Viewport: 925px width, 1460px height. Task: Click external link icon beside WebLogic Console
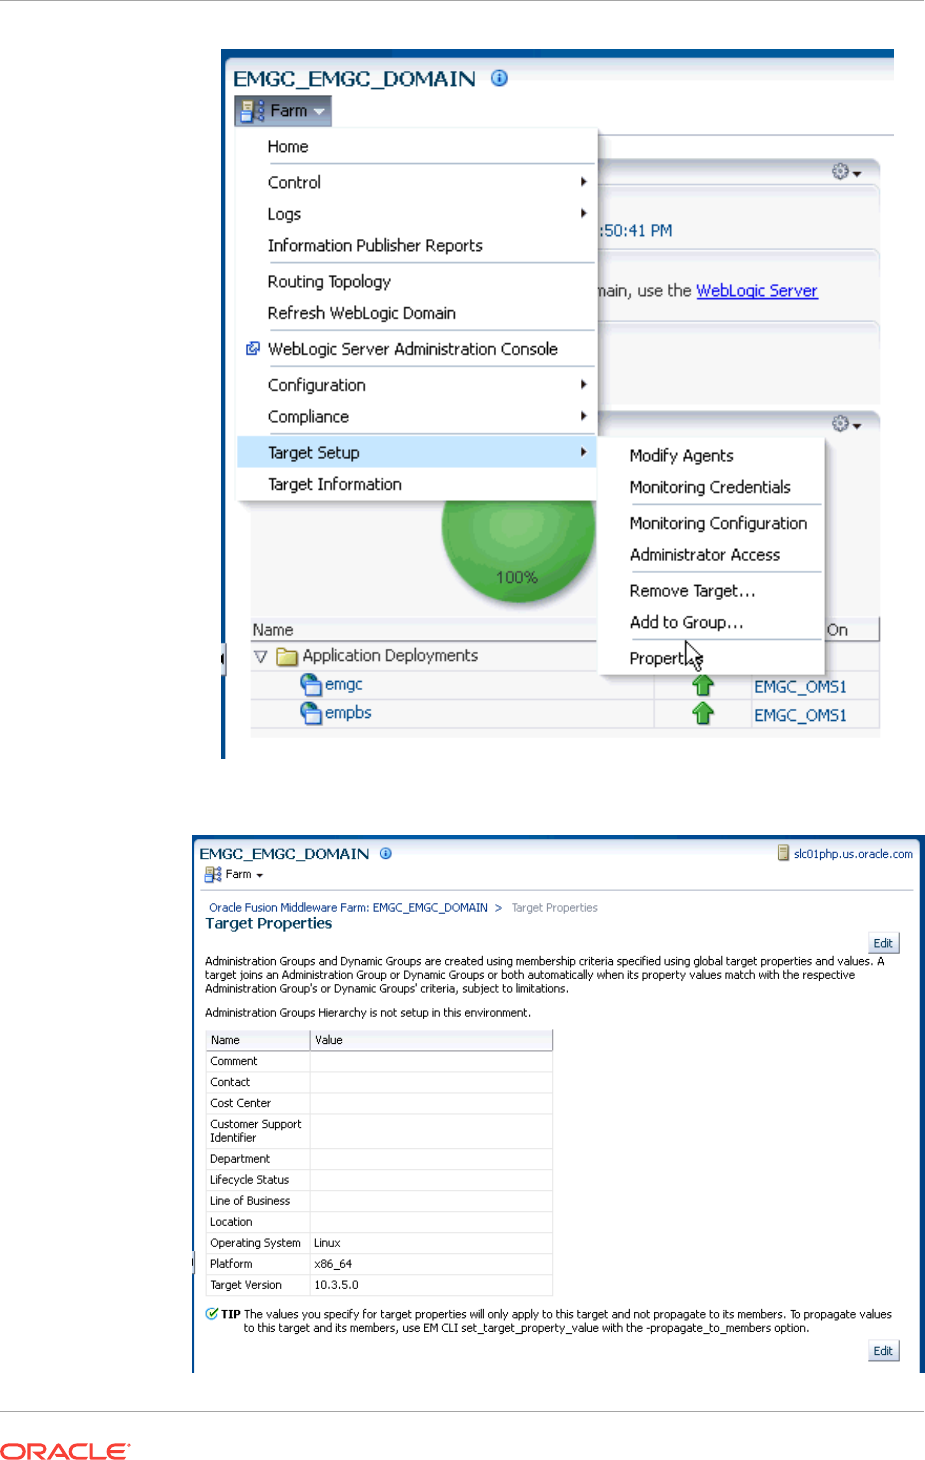[253, 349]
